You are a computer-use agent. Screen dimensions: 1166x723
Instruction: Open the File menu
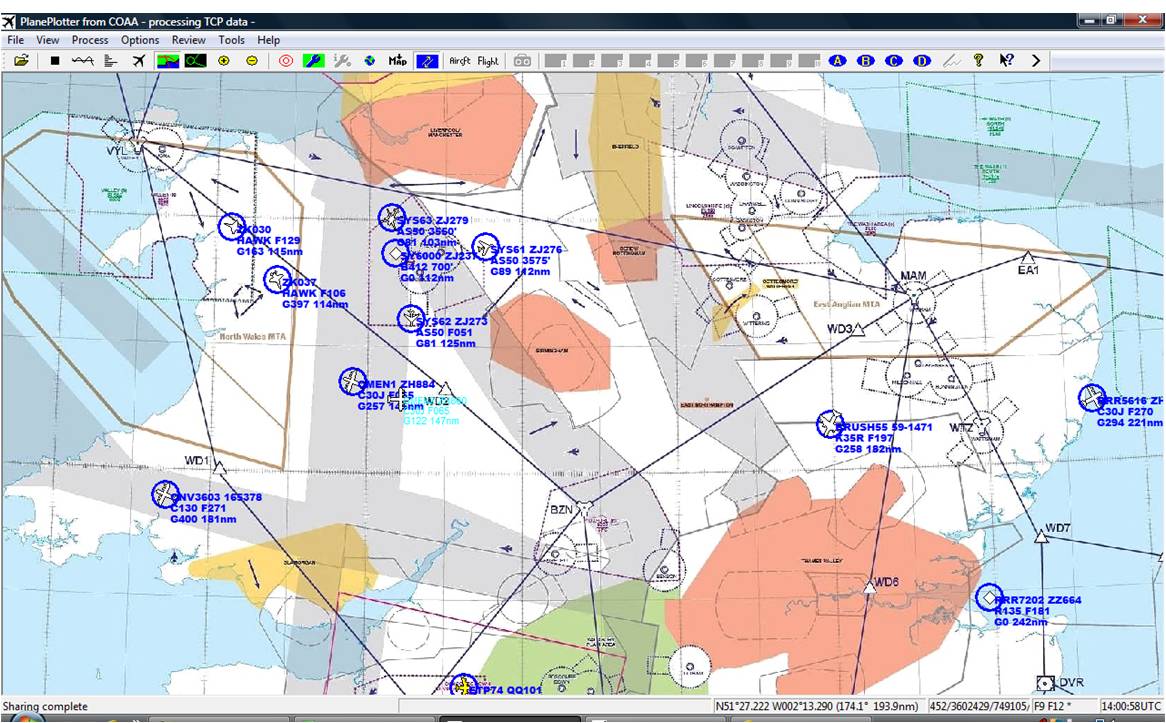(16, 40)
